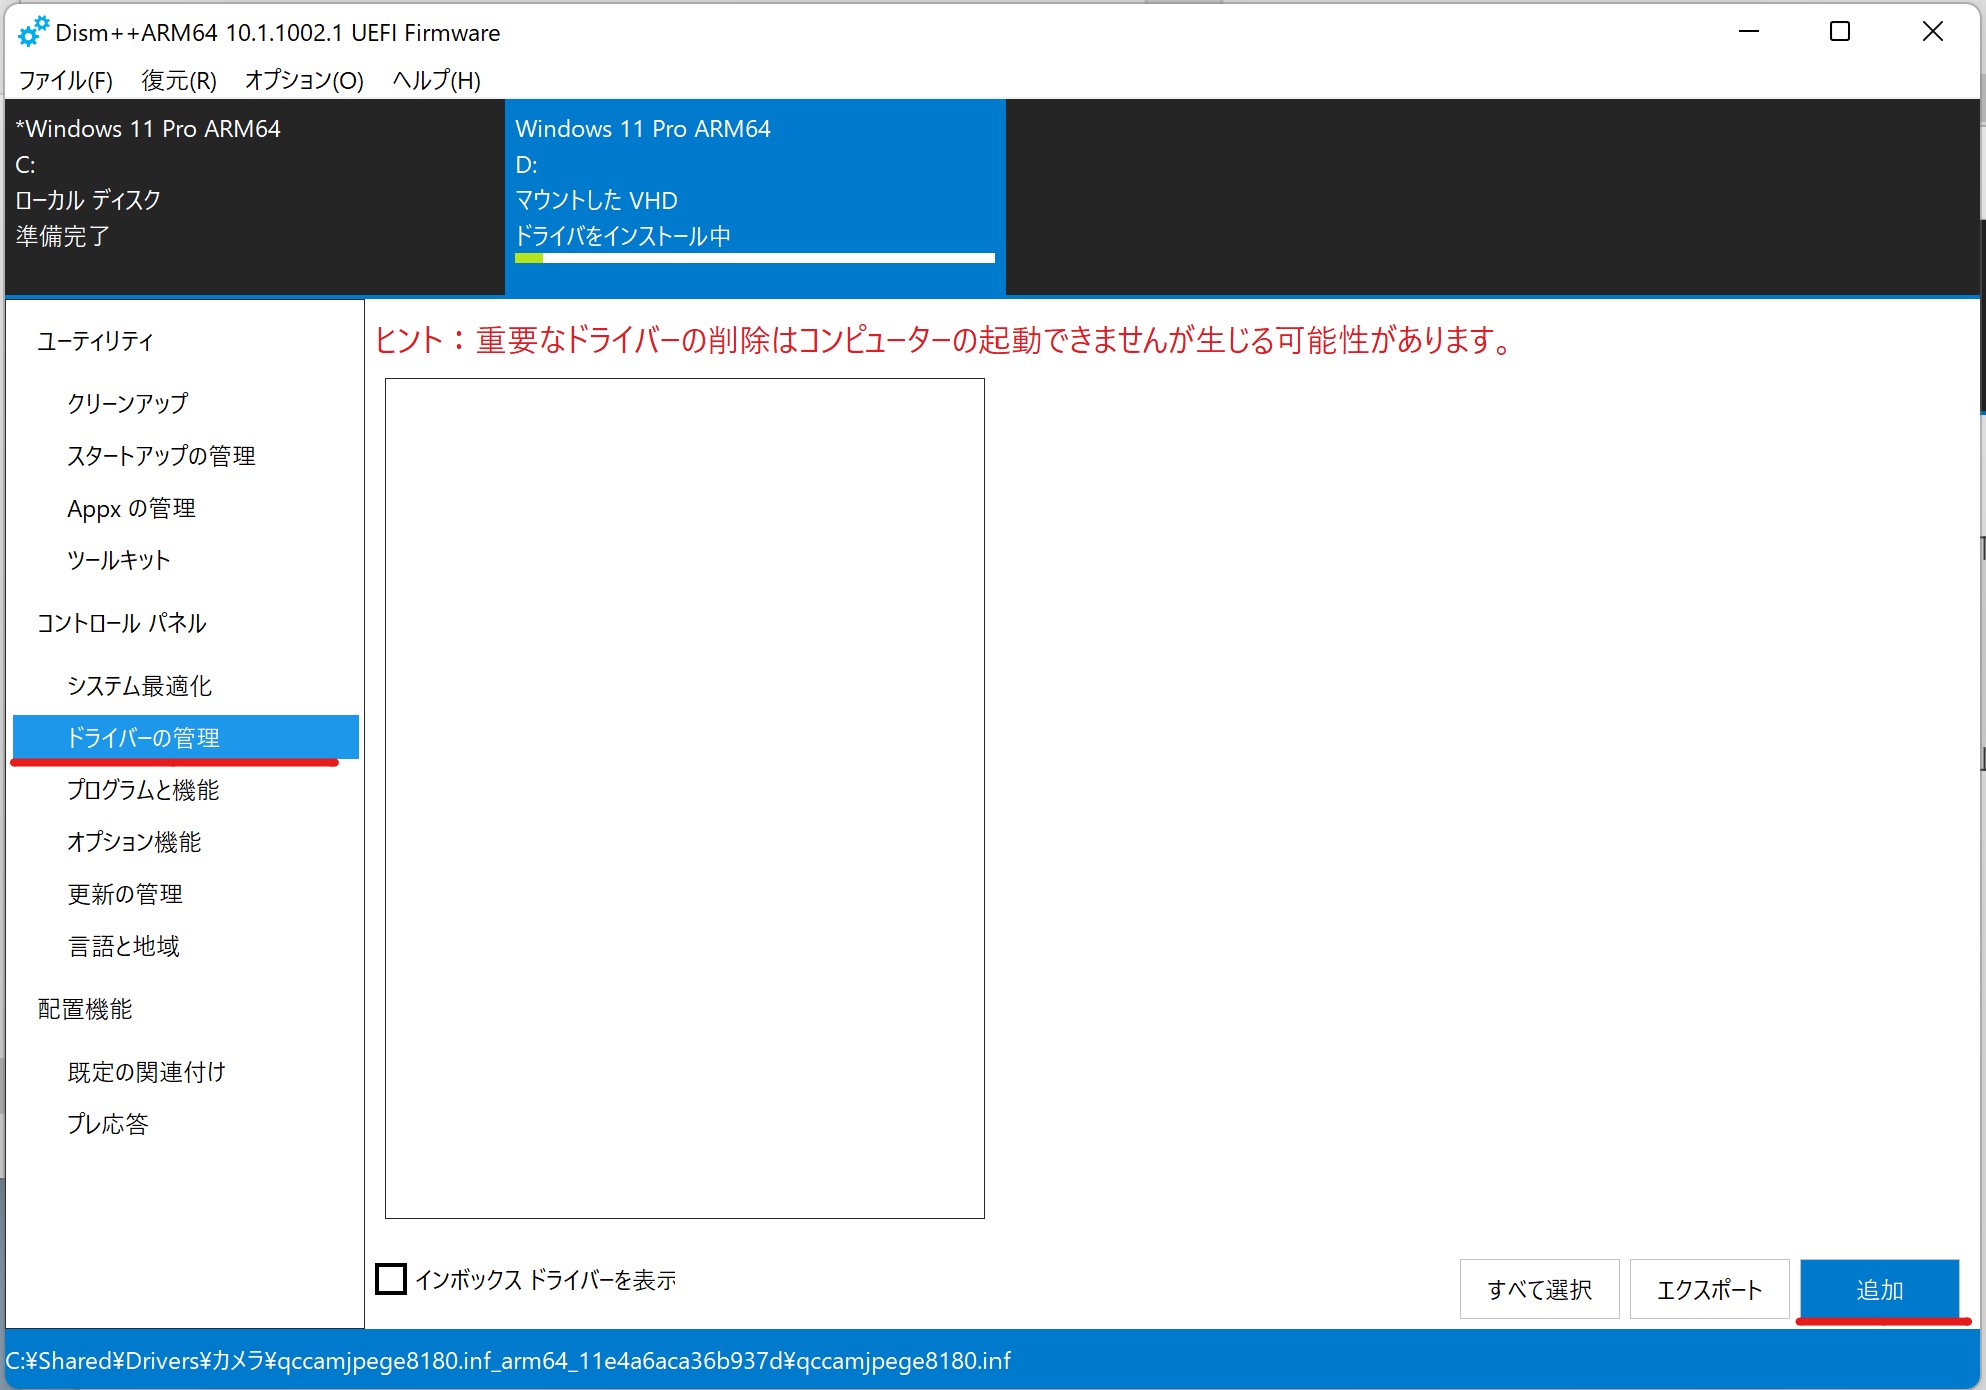Click the driver install progress bar
1986x1390 pixels.
pyautogui.click(x=755, y=258)
